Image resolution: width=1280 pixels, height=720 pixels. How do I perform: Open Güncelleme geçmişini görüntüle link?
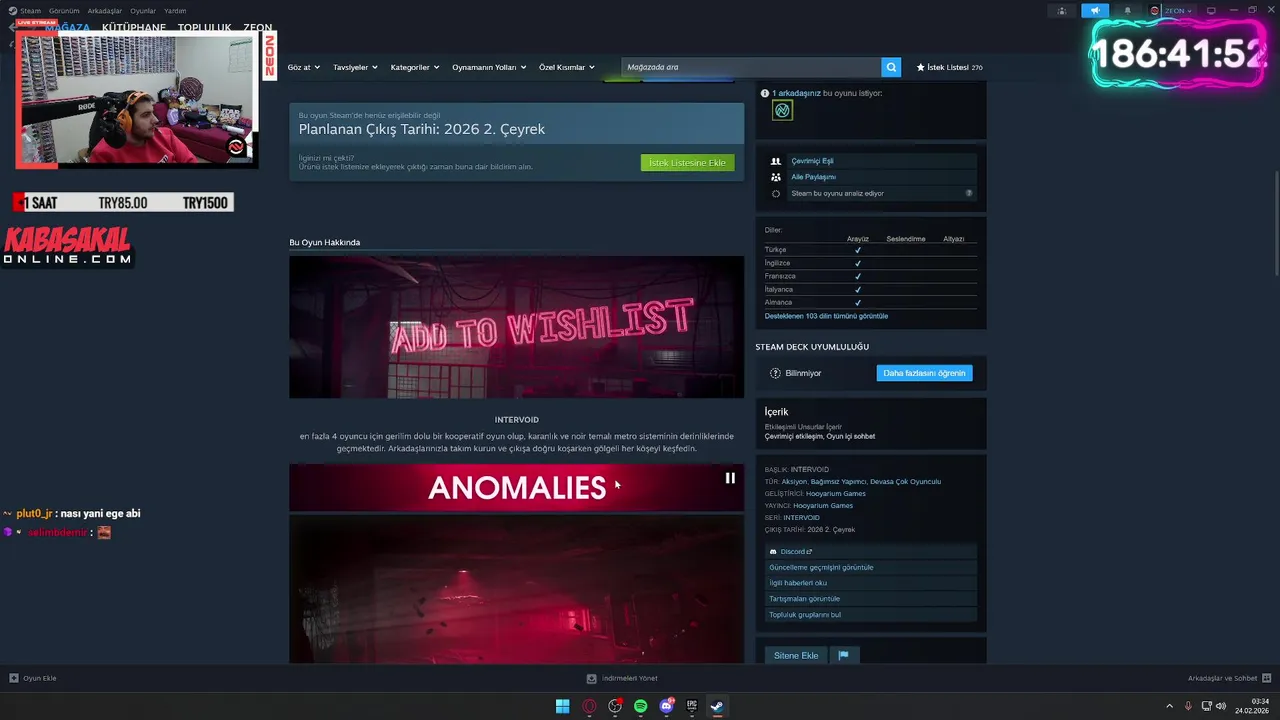pyautogui.click(x=821, y=567)
